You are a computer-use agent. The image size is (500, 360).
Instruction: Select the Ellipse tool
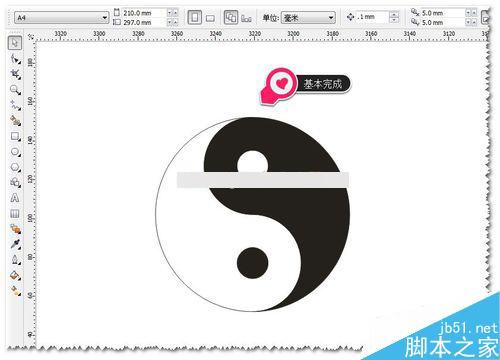point(15,152)
